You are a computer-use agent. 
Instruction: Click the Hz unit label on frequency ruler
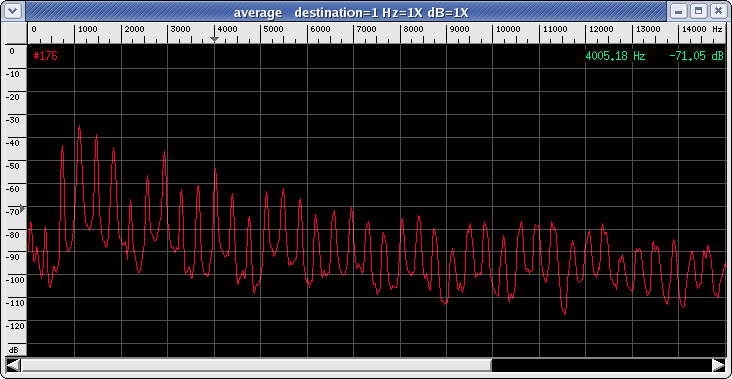tap(717, 29)
